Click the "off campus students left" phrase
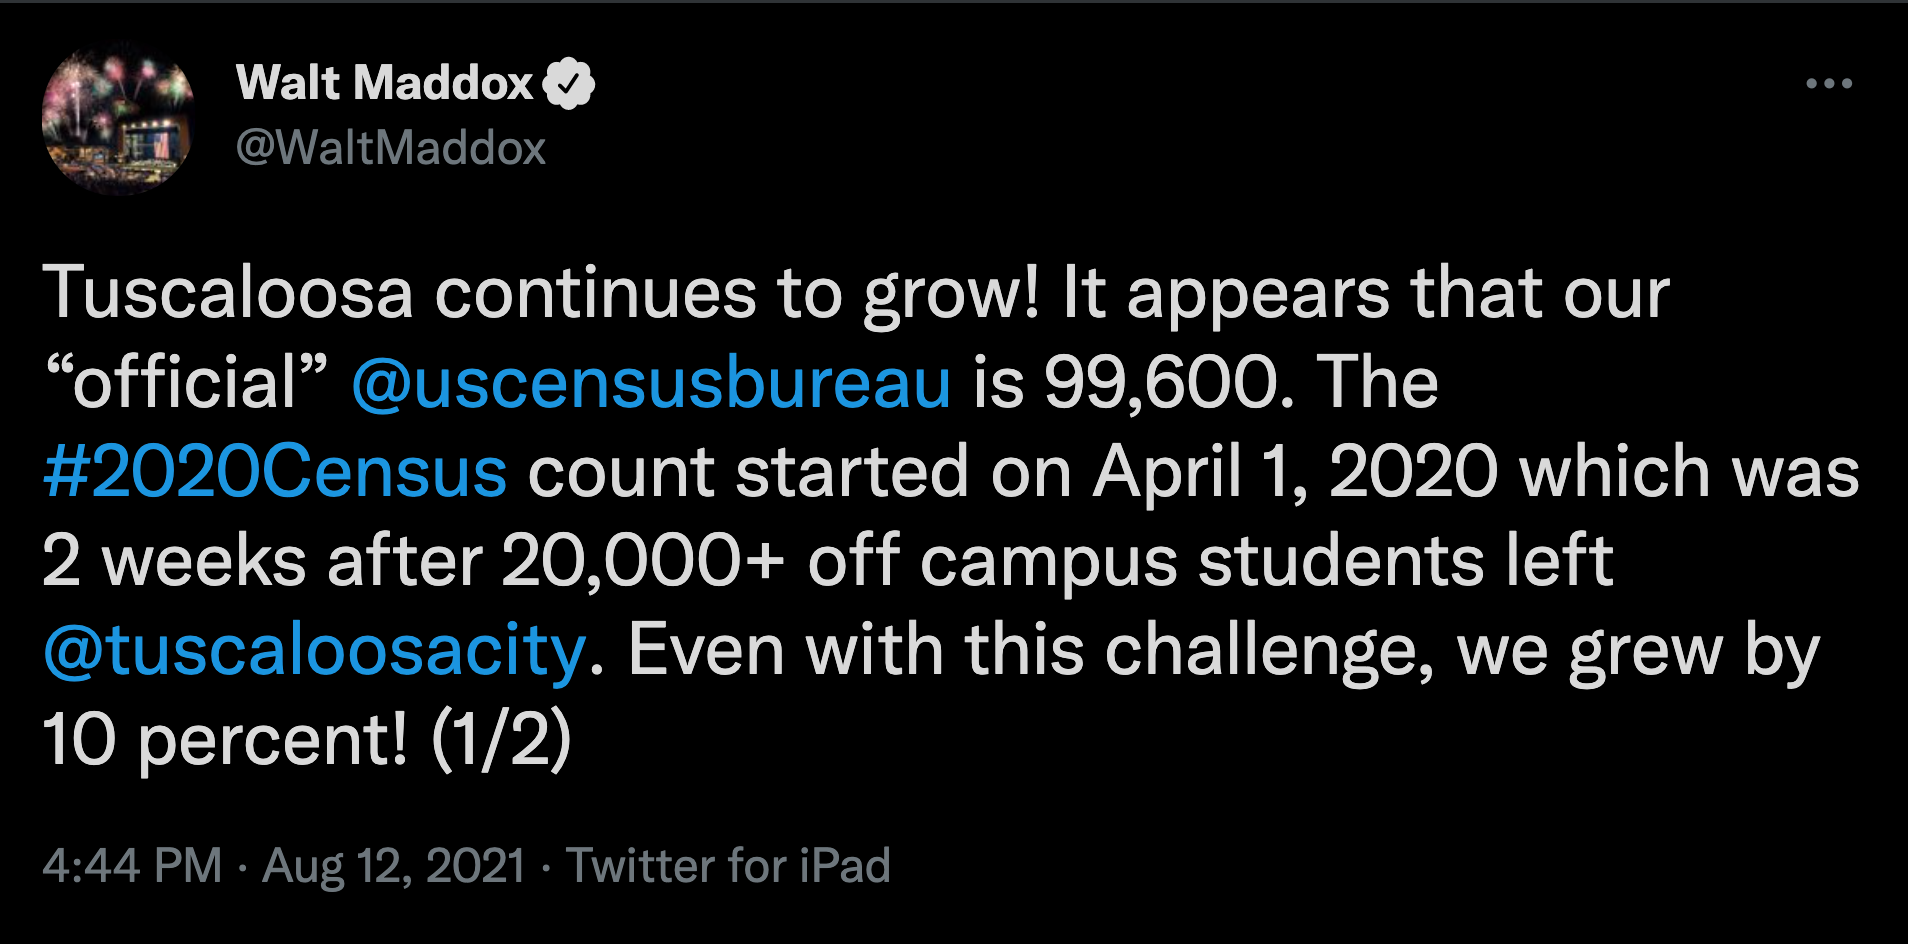This screenshot has width=1908, height=944. pyautogui.click(x=1210, y=561)
